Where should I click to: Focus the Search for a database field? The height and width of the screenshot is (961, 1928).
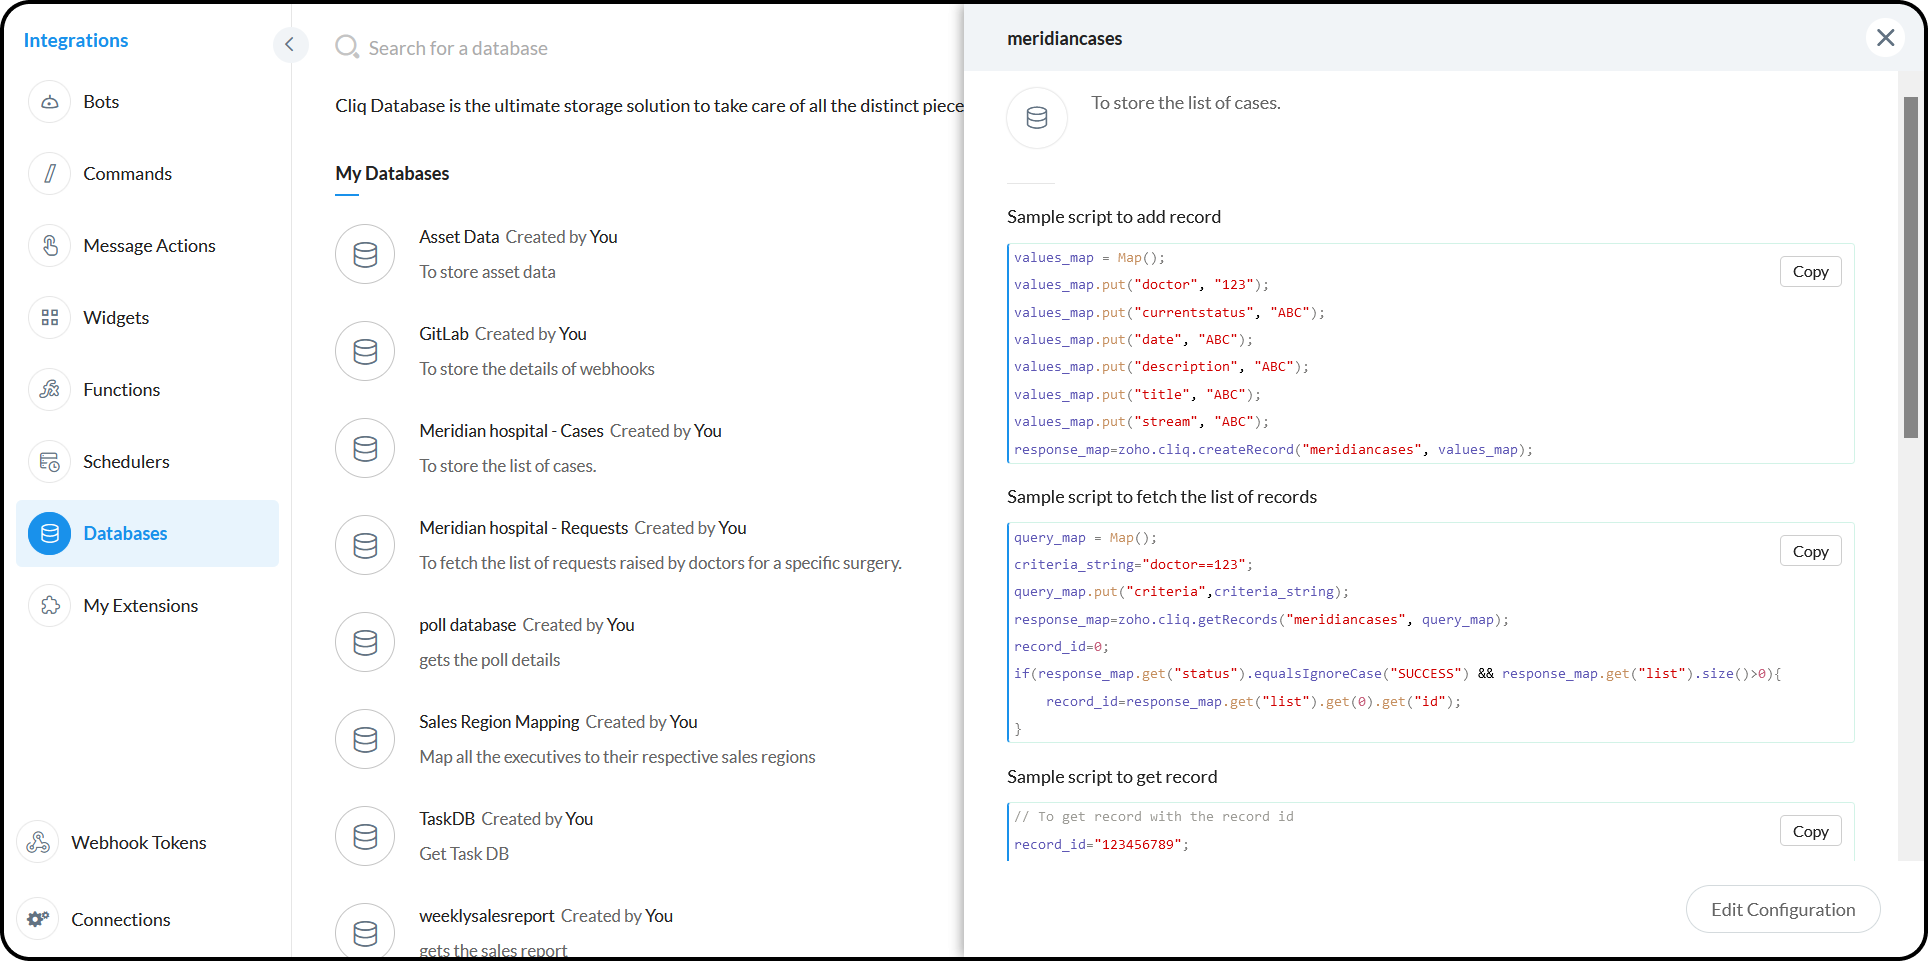[458, 48]
